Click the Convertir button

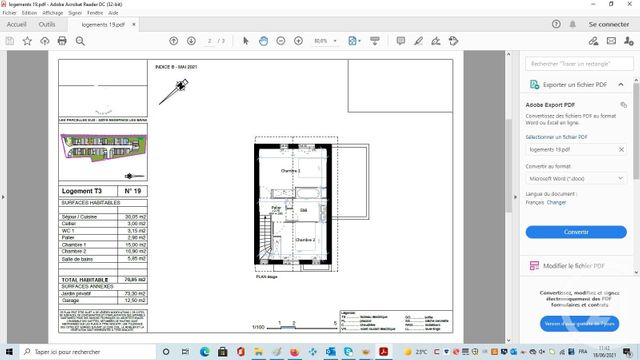pos(576,232)
